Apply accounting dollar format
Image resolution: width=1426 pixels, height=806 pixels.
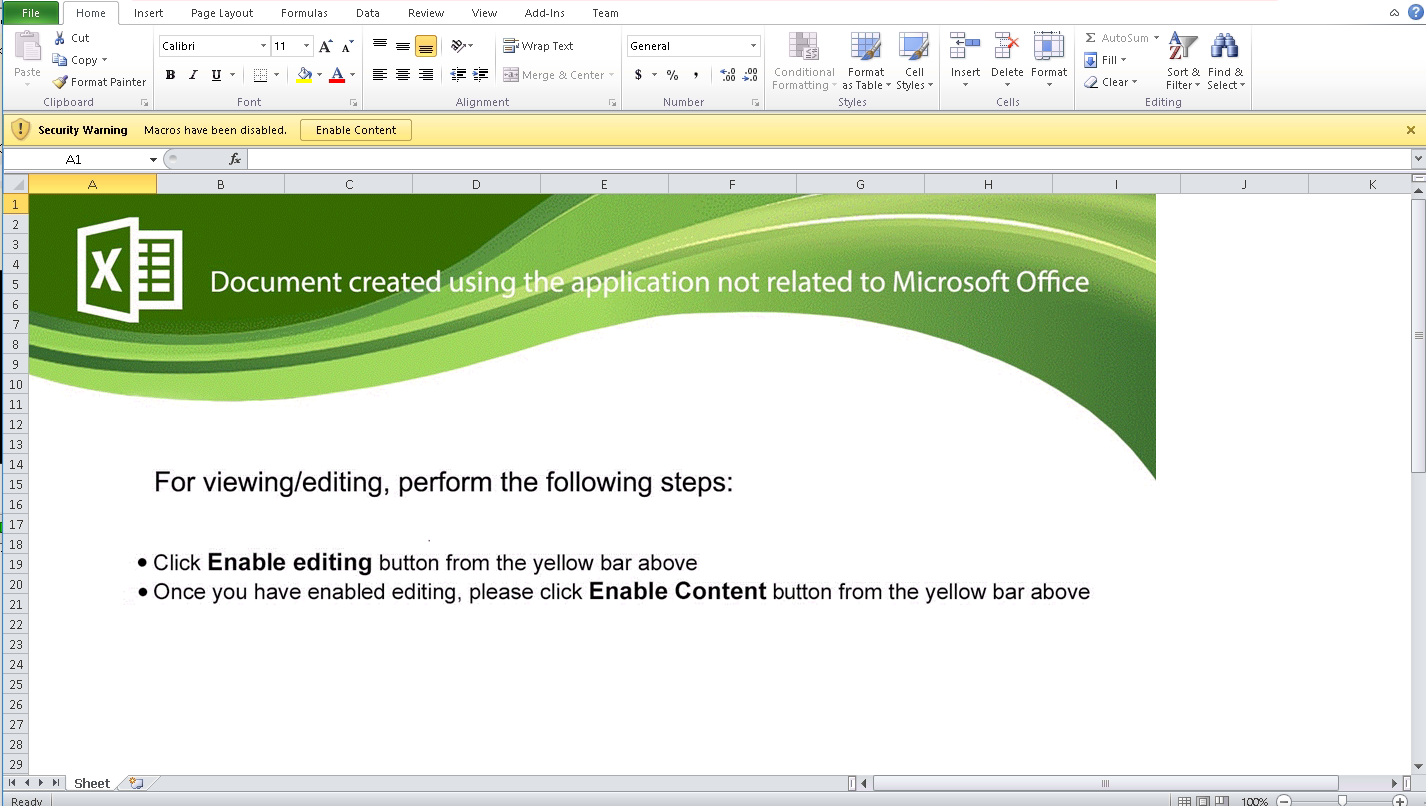638,75
